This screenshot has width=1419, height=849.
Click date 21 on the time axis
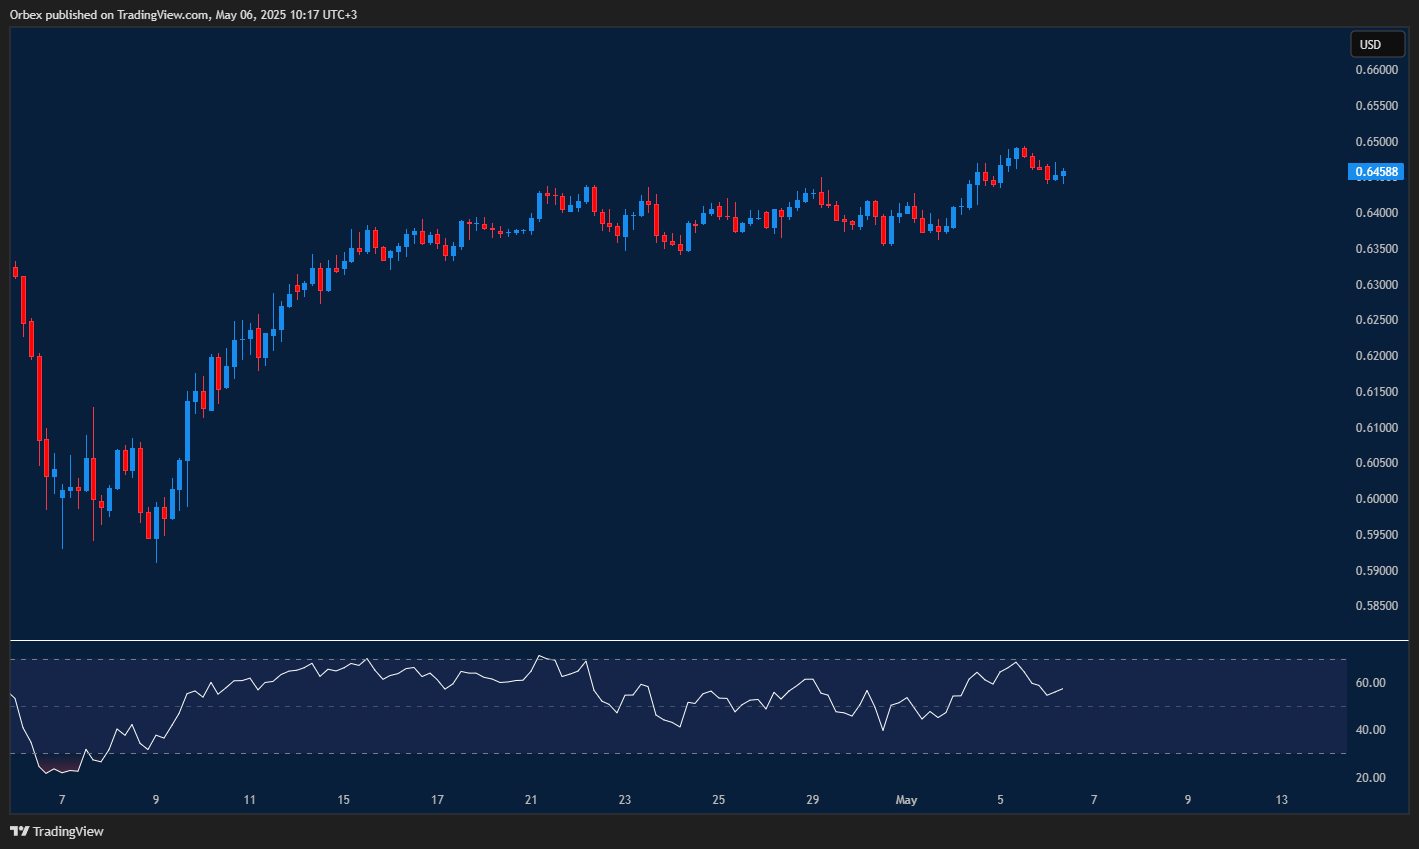[x=531, y=800]
